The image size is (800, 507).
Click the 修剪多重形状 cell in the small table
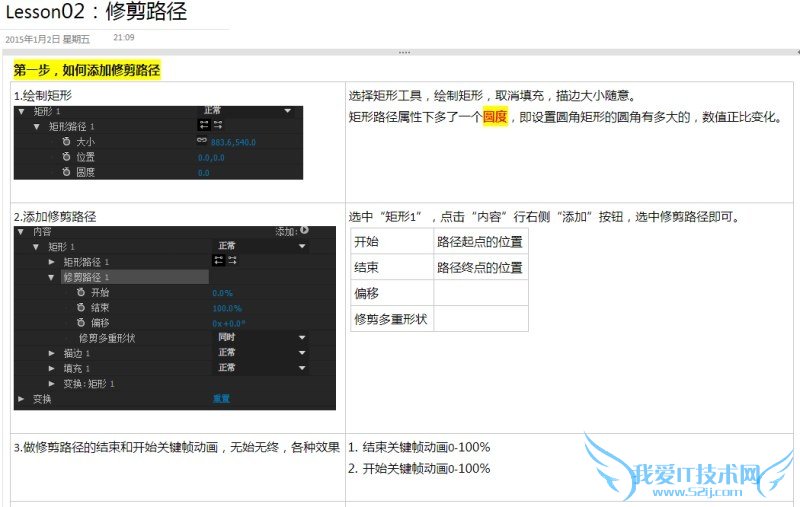click(392, 319)
